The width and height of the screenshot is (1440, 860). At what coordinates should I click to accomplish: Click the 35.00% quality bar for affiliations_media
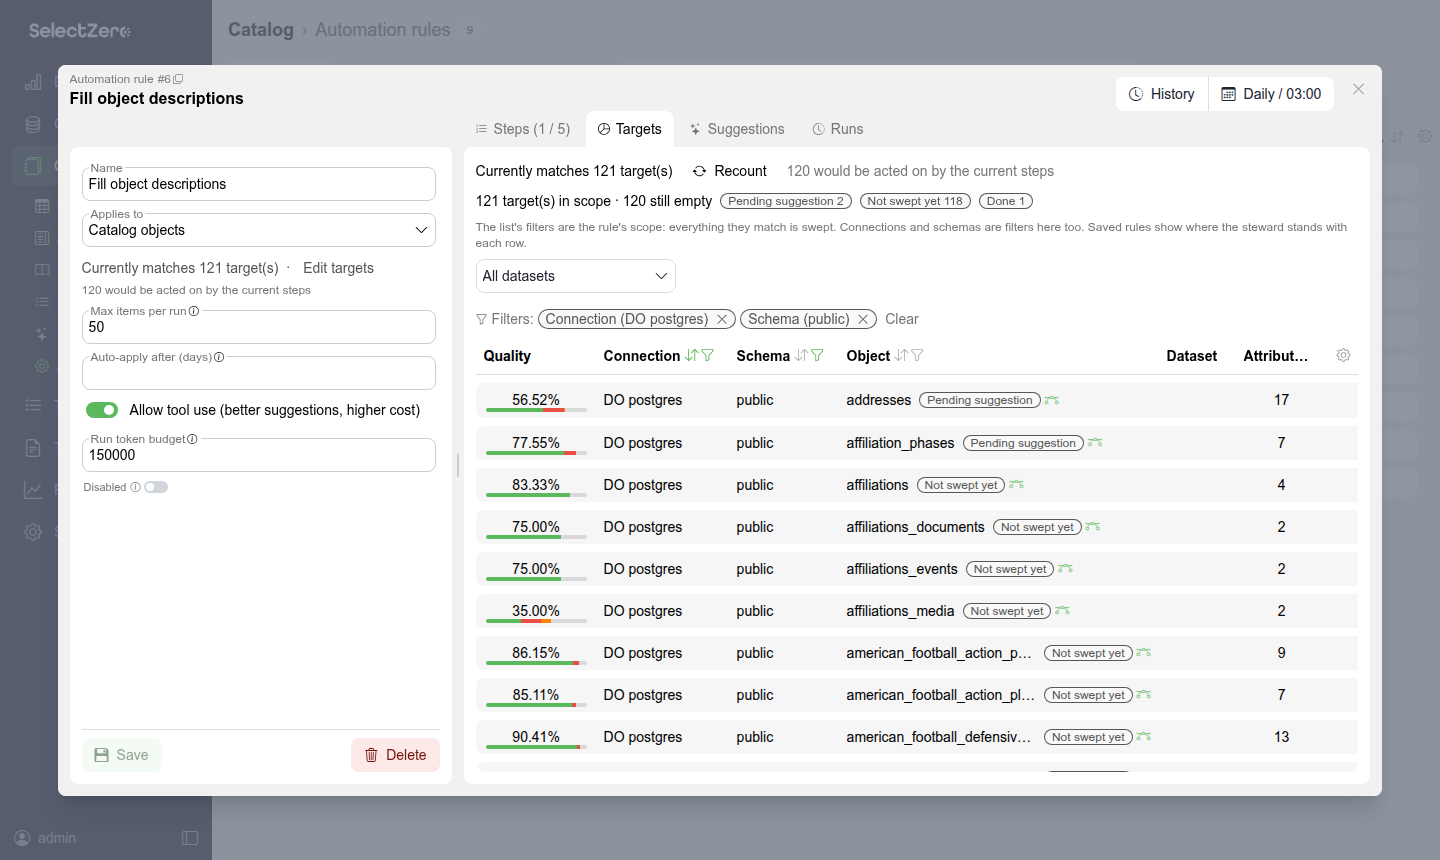(536, 620)
